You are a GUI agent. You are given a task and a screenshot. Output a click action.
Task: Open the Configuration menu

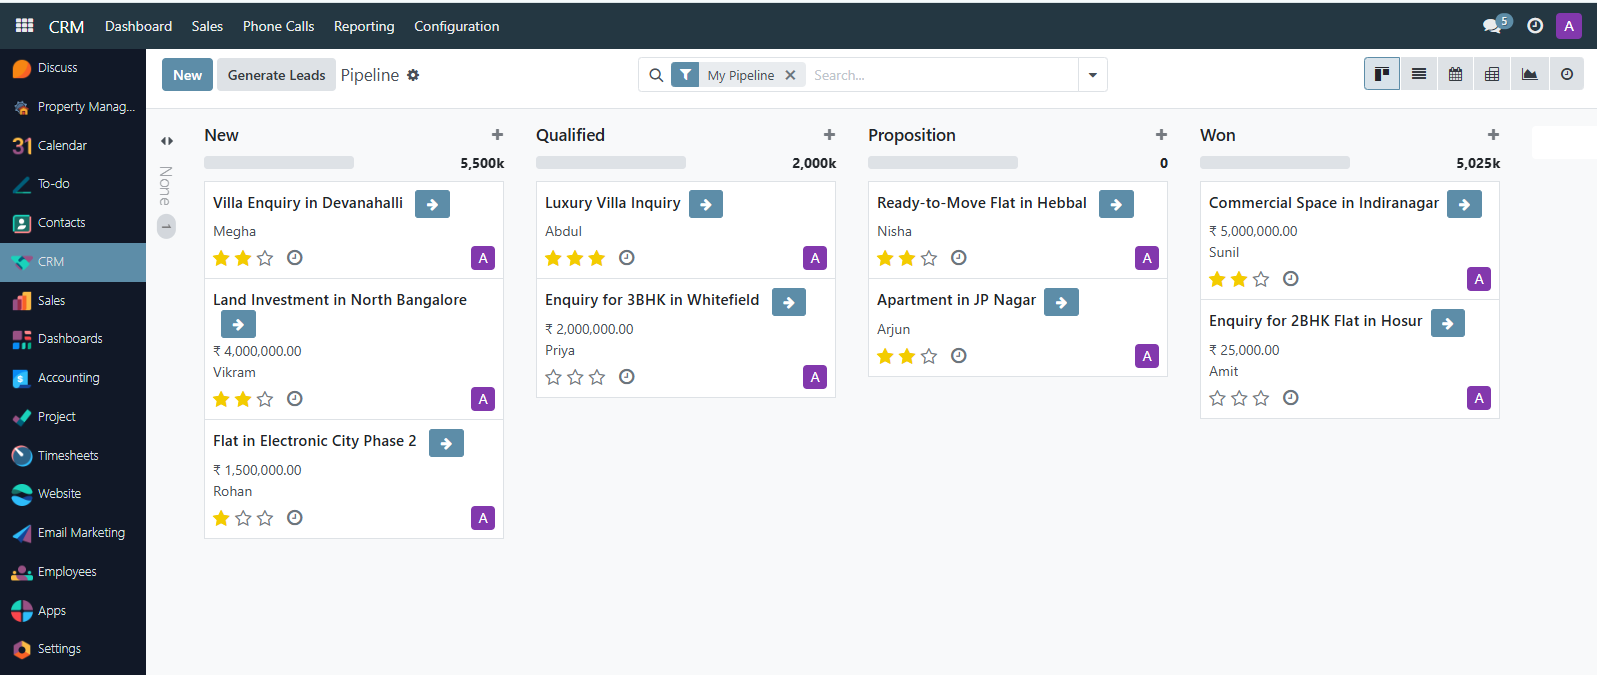[x=456, y=26]
